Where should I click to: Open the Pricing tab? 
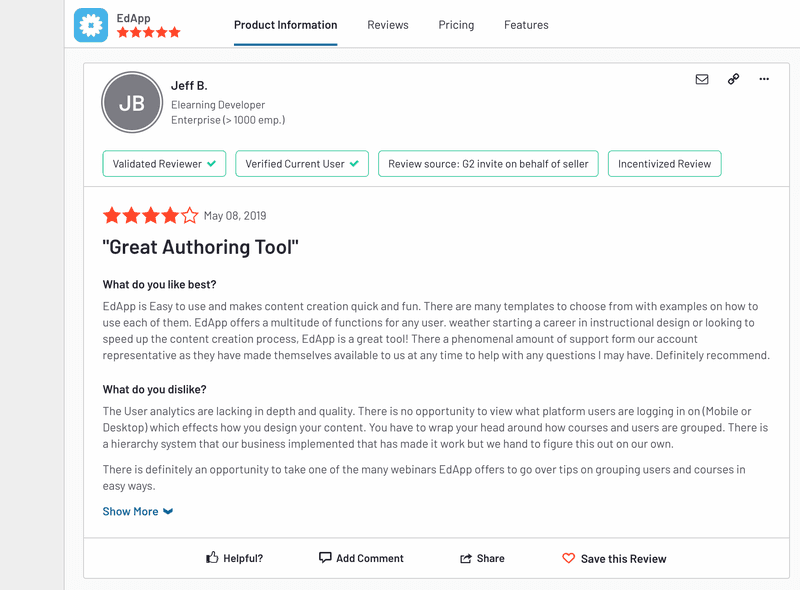(x=456, y=25)
